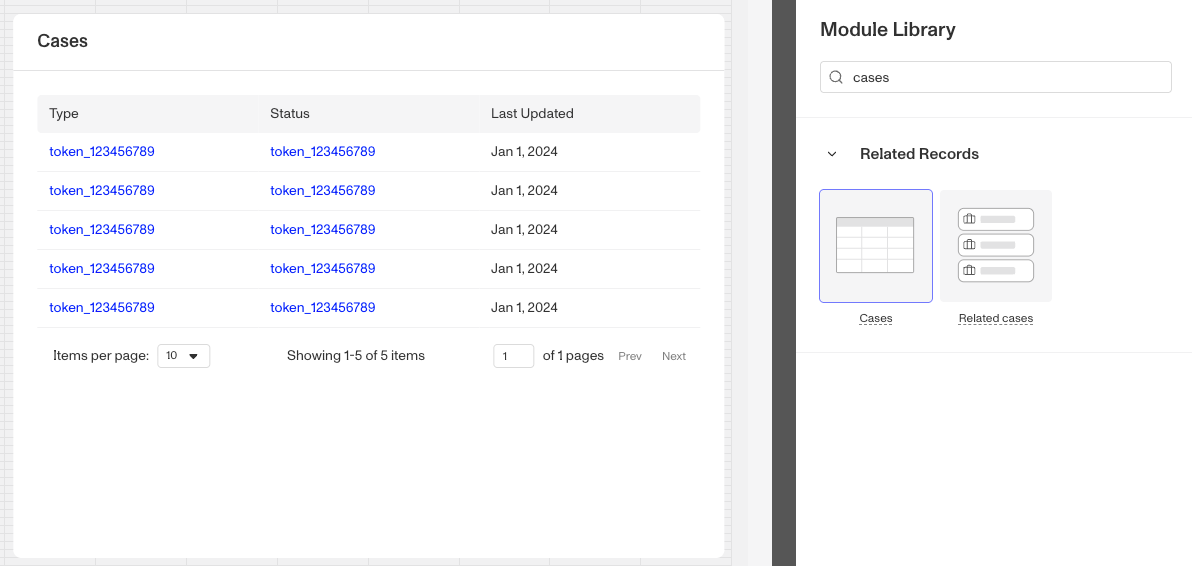Select the Related cases list module thumbnail
The height and width of the screenshot is (566, 1192).
tap(996, 246)
